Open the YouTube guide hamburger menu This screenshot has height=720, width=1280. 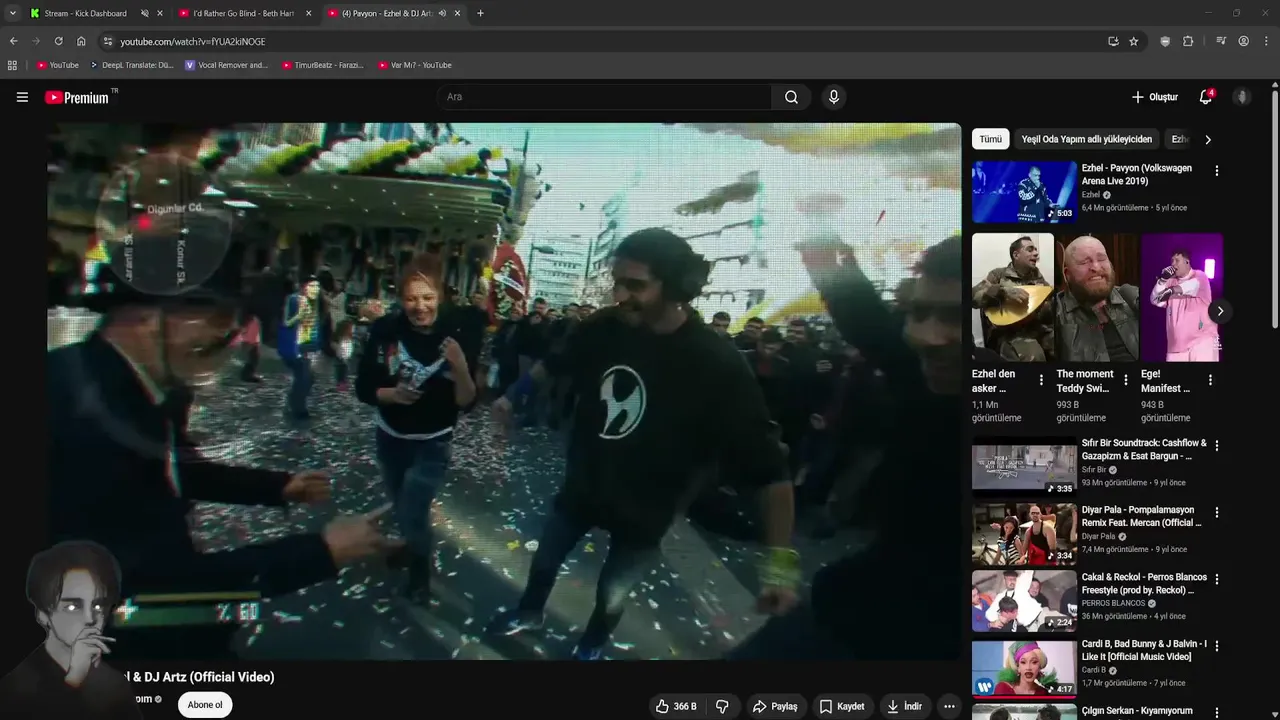coord(22,97)
